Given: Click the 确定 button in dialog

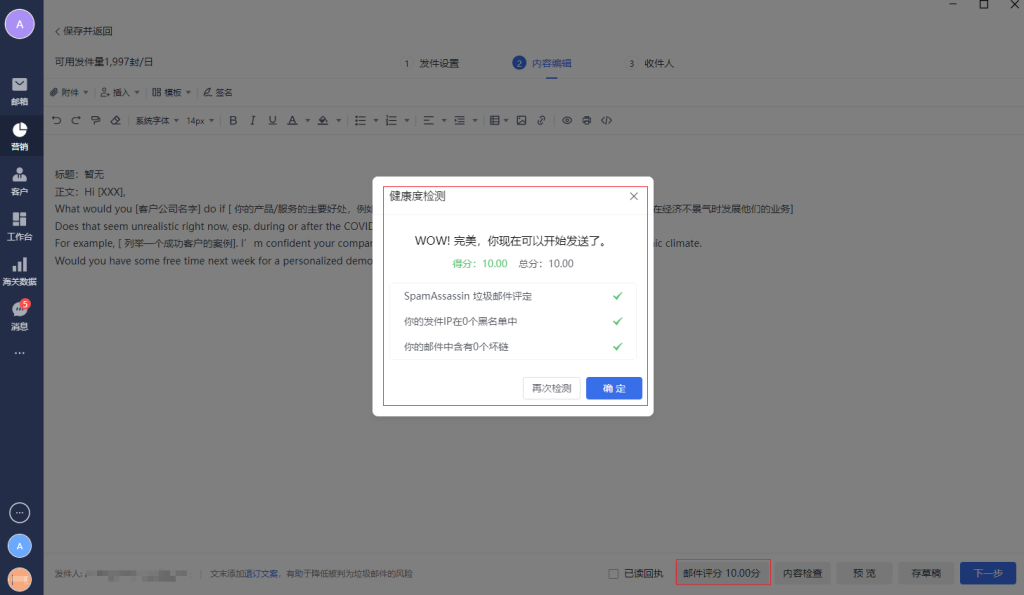Looking at the screenshot, I should 614,388.
